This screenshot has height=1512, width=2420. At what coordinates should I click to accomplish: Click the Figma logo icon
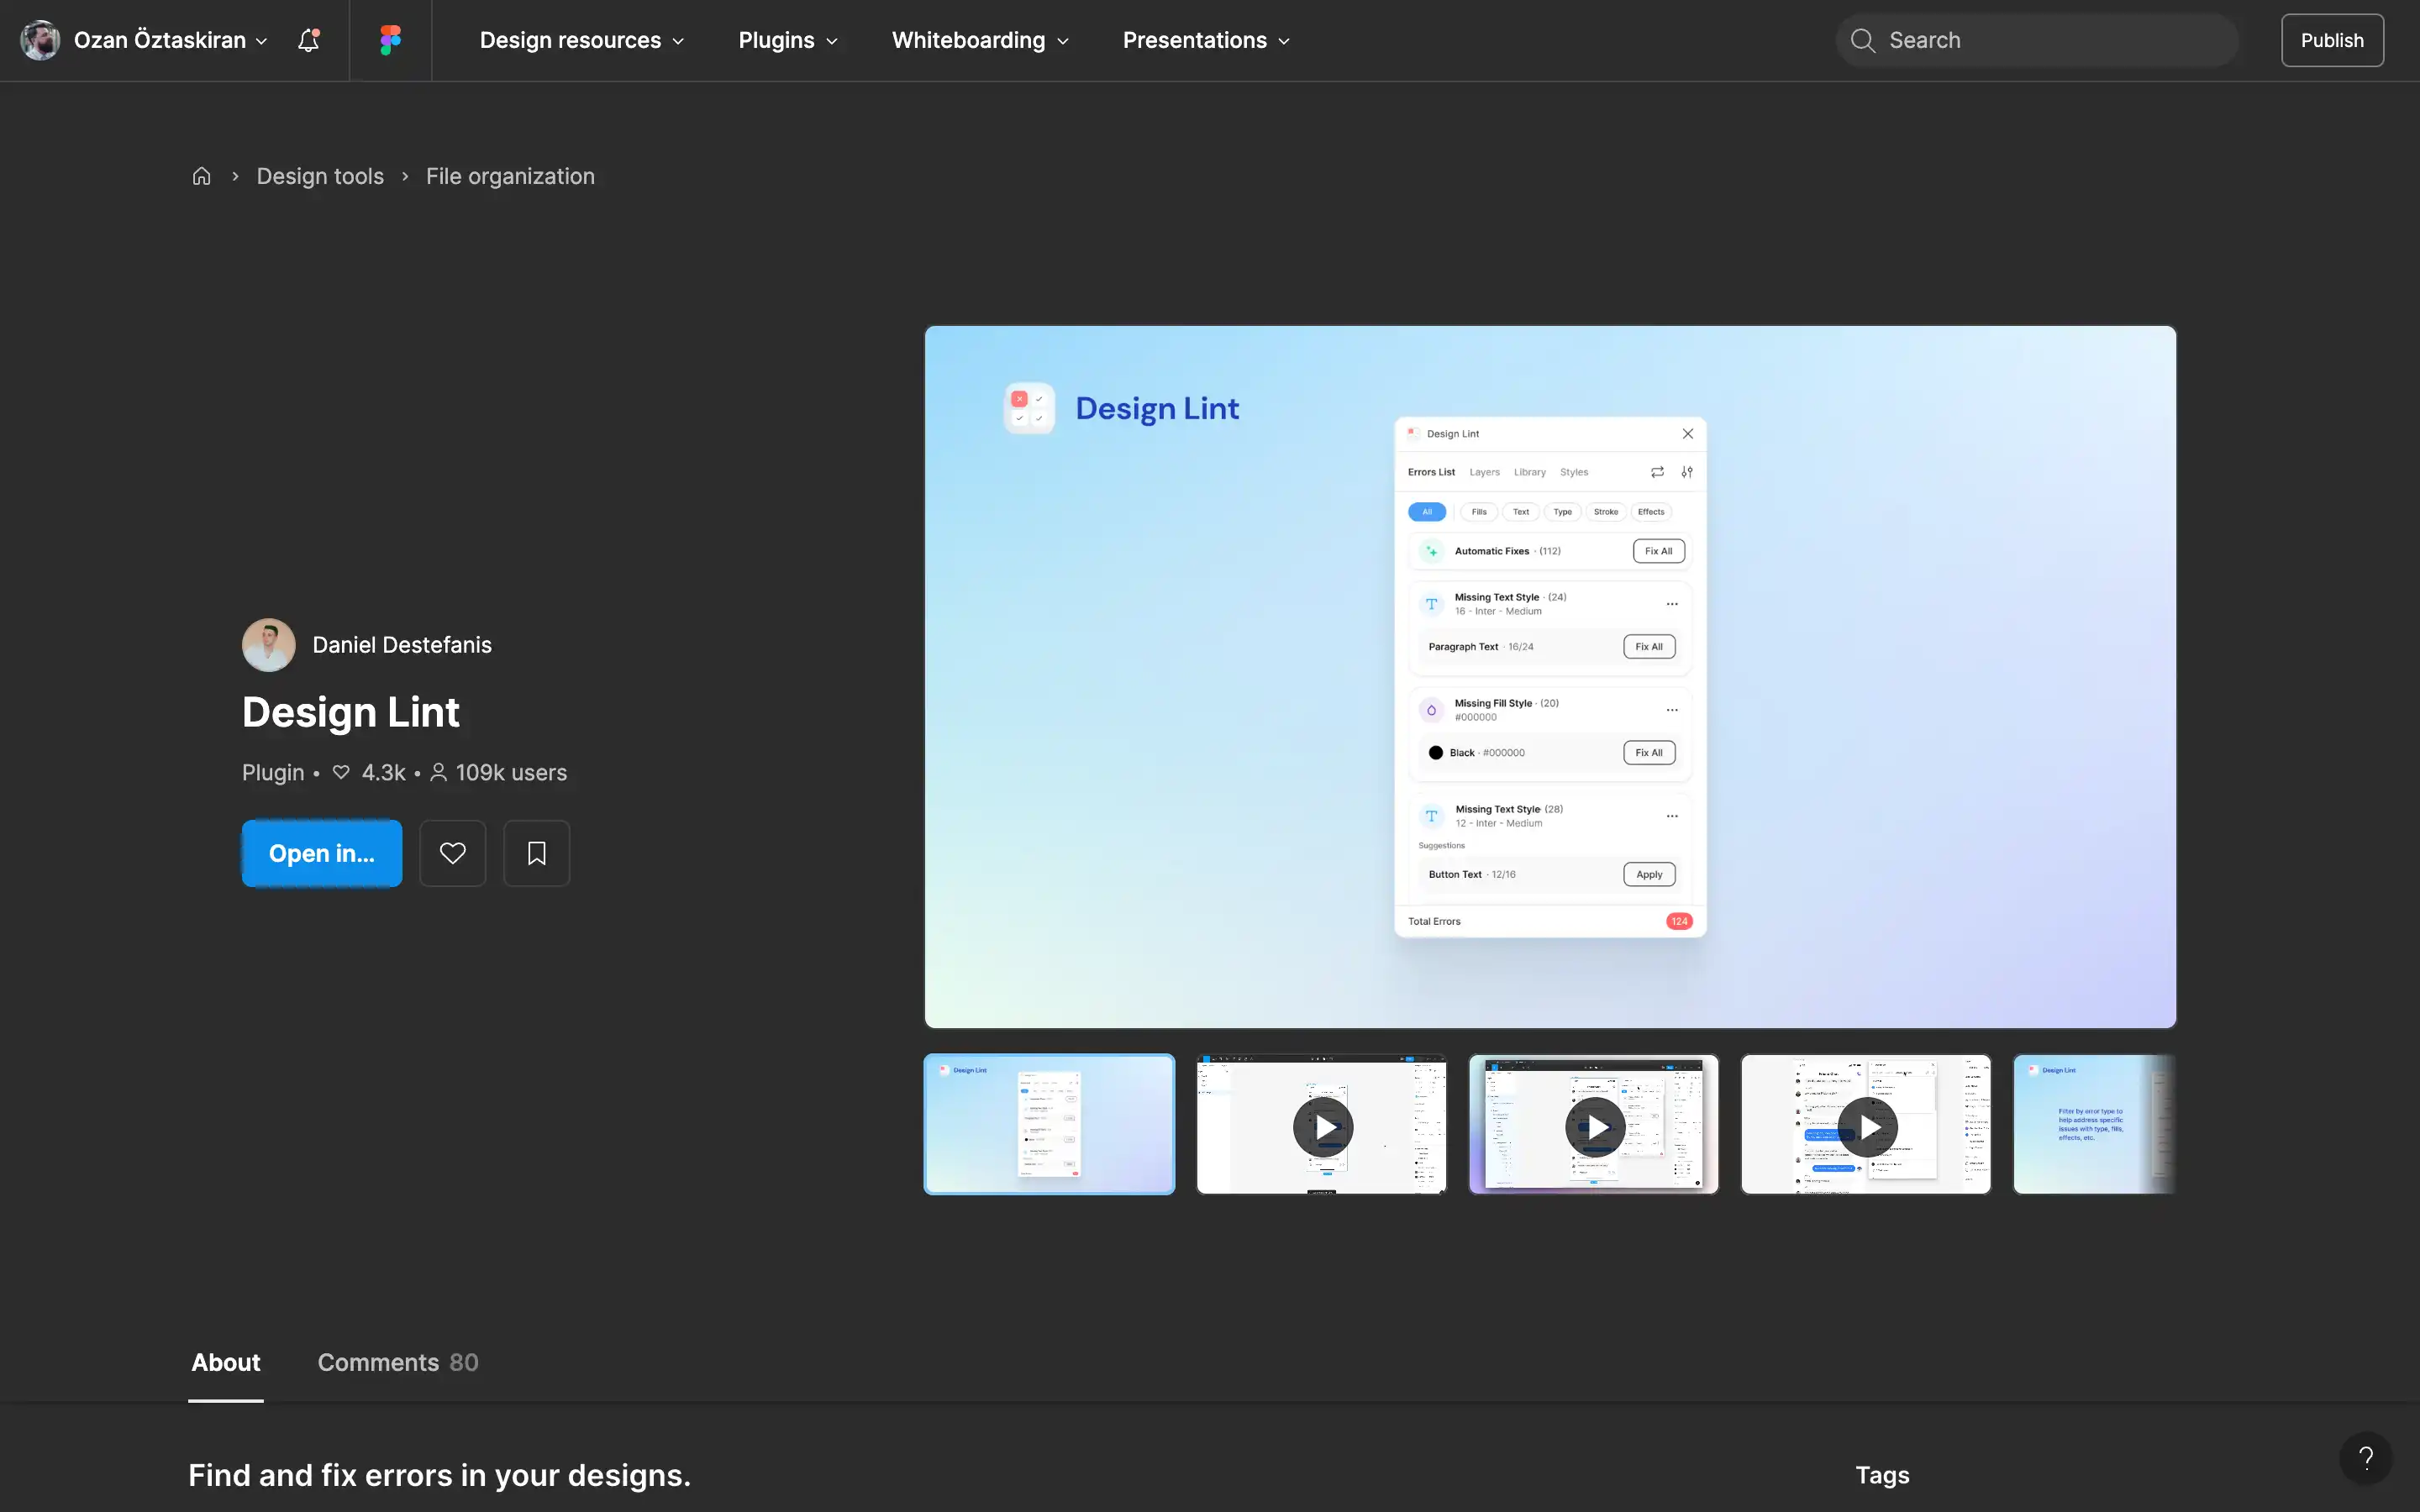[x=390, y=40]
